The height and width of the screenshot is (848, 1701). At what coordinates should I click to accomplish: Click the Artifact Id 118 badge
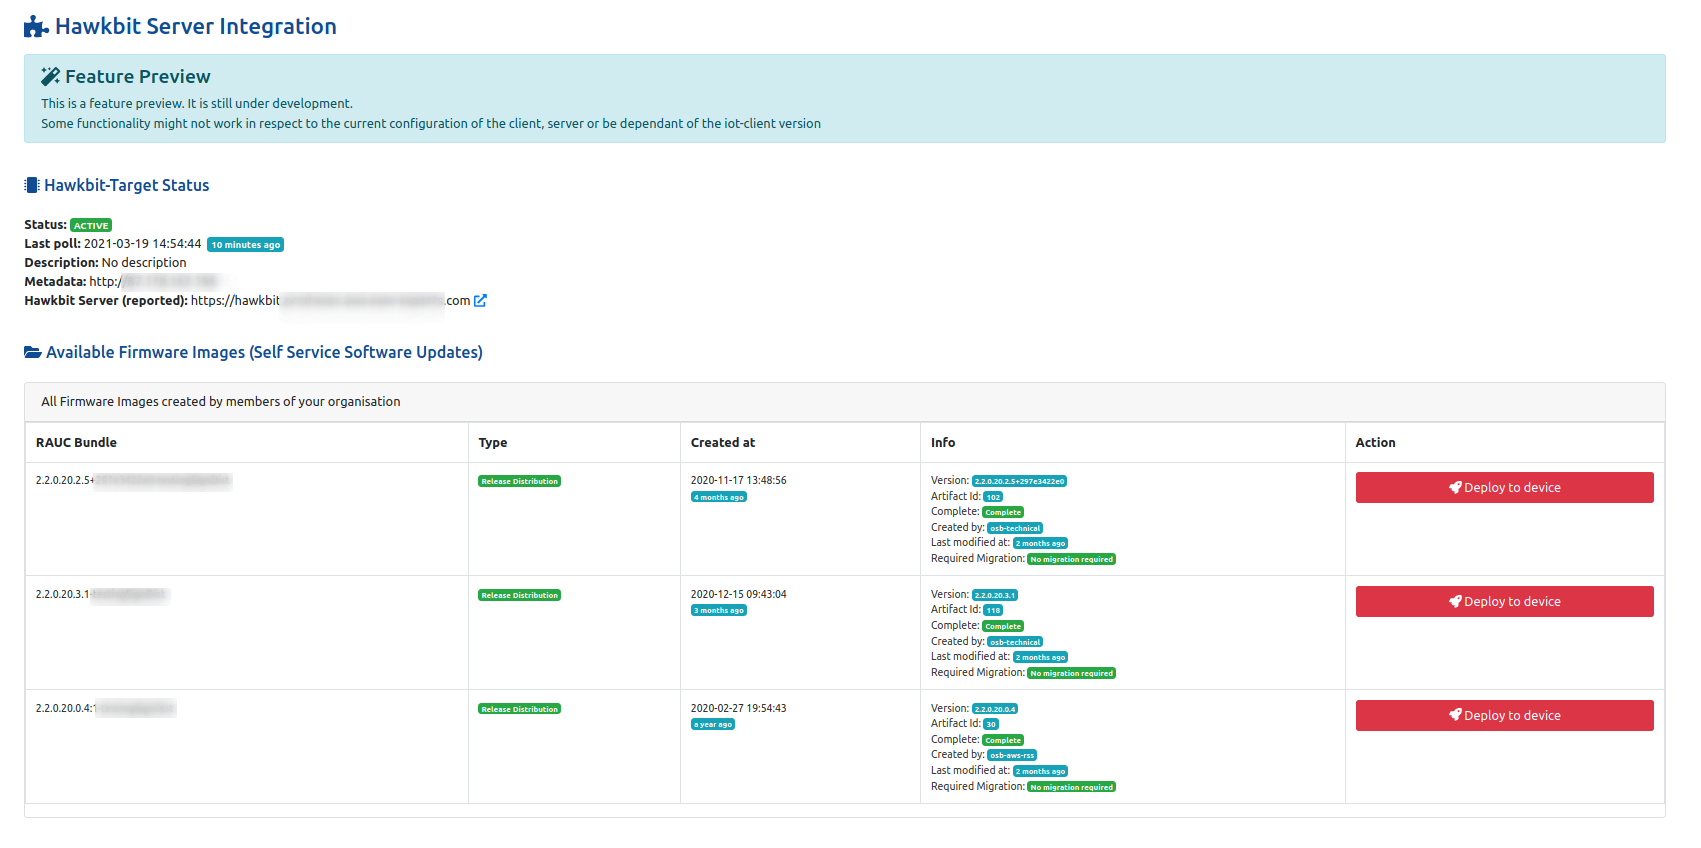coord(993,610)
